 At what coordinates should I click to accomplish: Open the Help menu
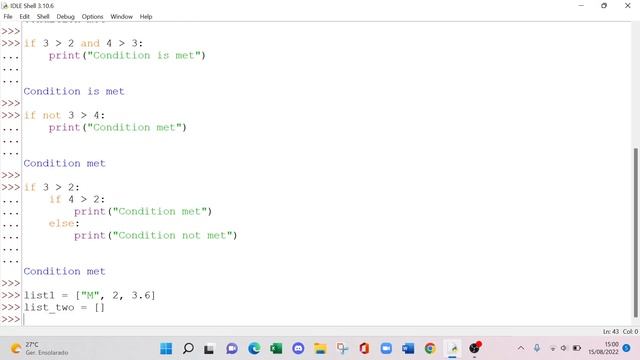[146, 17]
